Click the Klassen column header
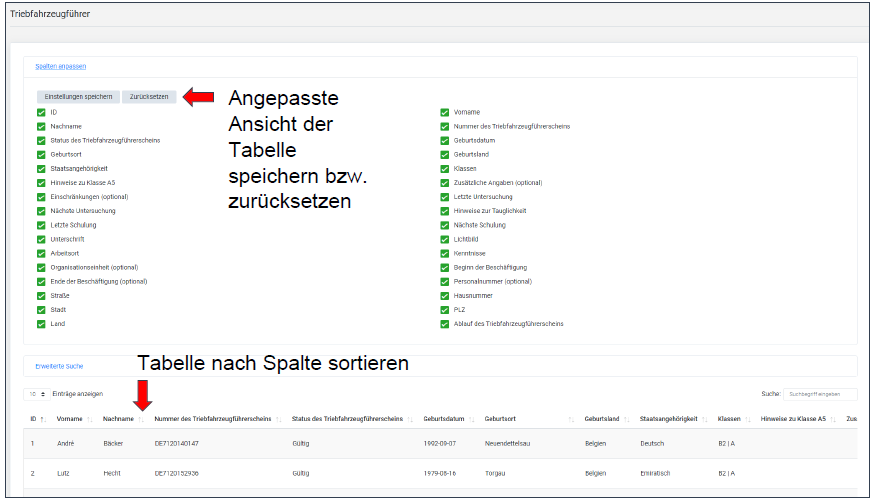The image size is (875, 500). point(729,419)
